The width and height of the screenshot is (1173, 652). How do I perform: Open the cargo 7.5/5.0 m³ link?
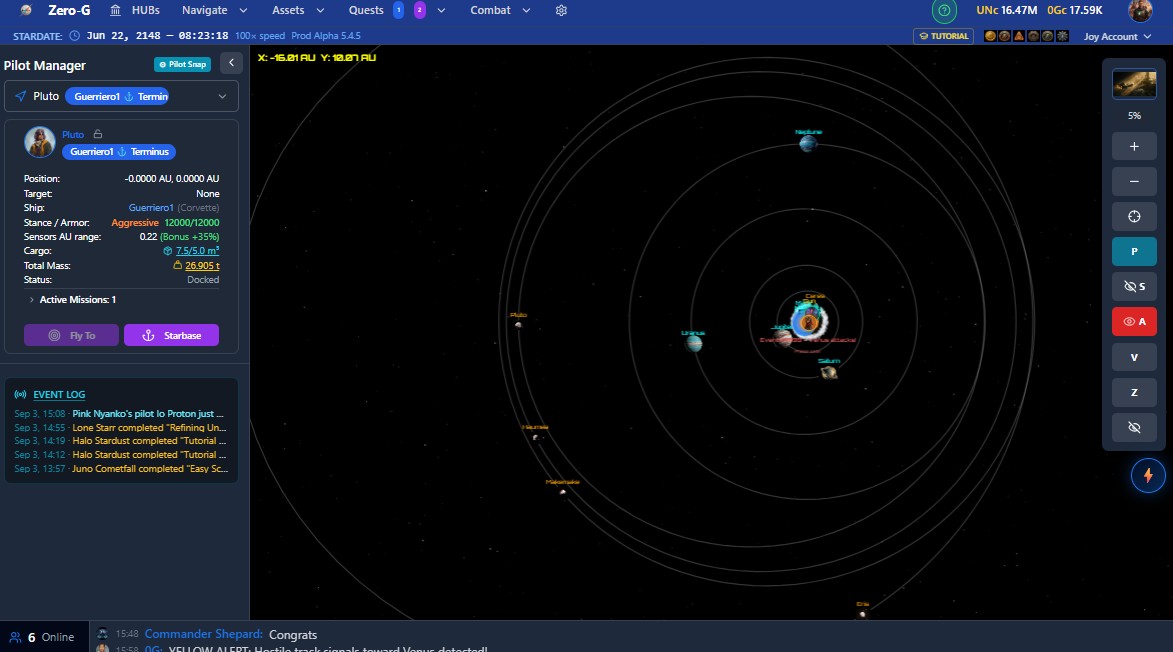pos(197,251)
